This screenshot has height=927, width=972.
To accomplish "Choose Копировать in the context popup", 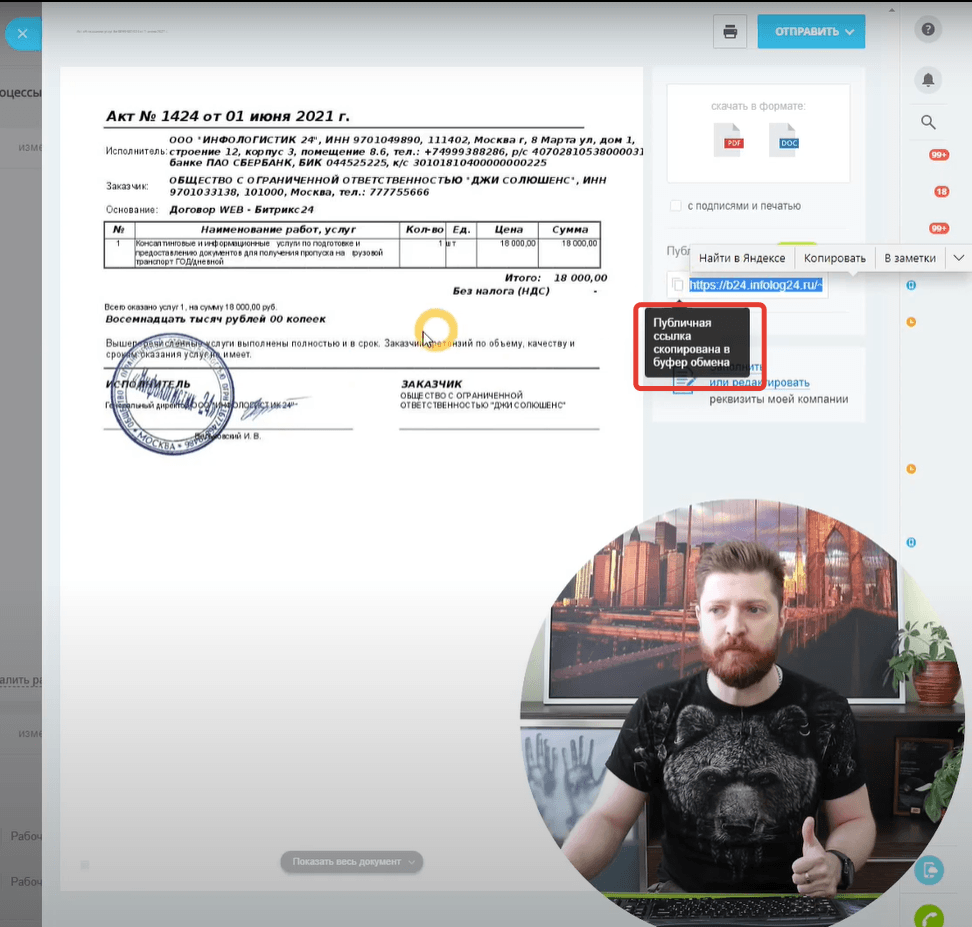I will tap(834, 258).
